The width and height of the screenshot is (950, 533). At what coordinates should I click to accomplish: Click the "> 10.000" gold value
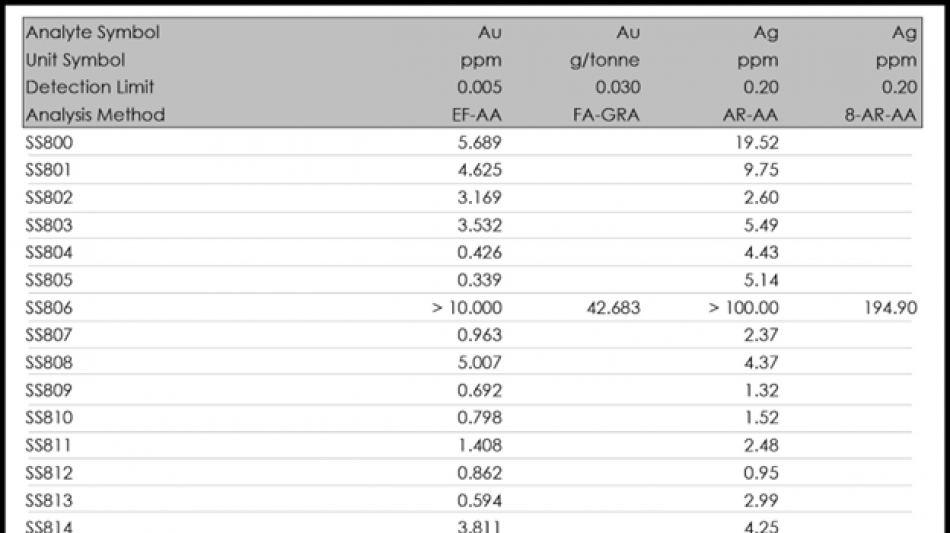click(x=467, y=308)
